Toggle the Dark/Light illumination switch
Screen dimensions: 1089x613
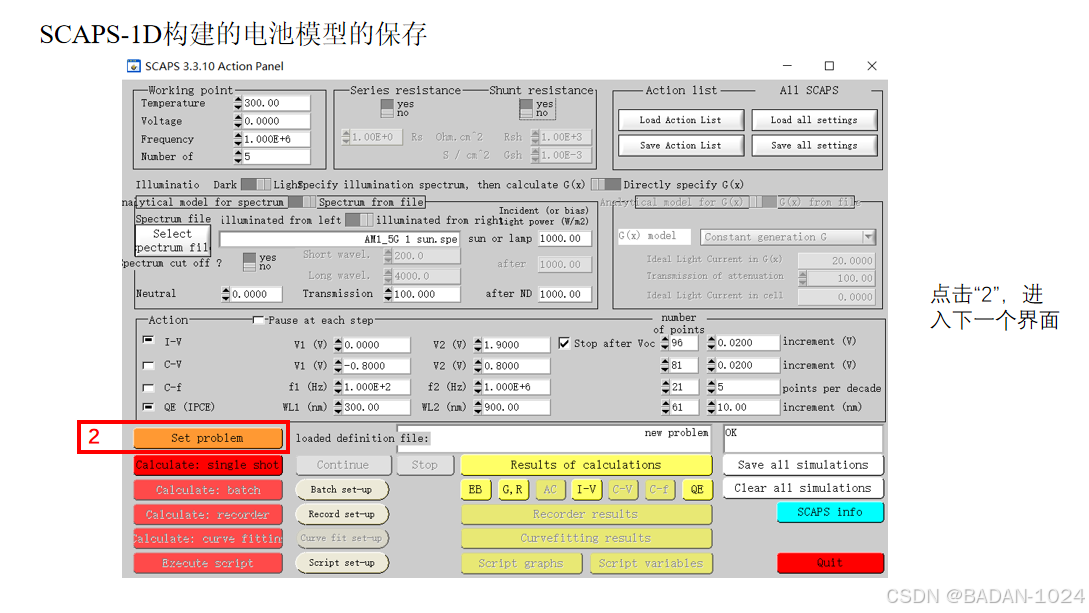click(256, 185)
